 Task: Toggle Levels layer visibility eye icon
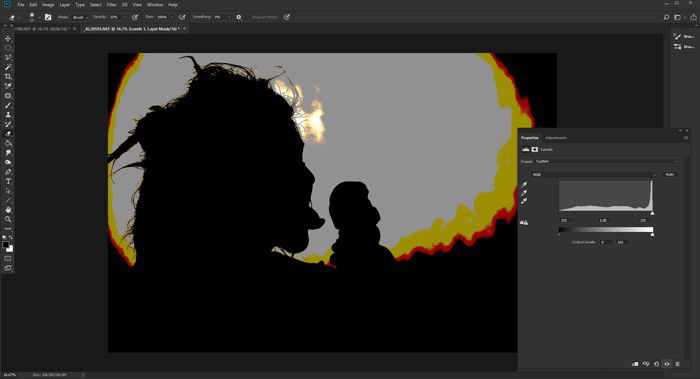point(667,364)
